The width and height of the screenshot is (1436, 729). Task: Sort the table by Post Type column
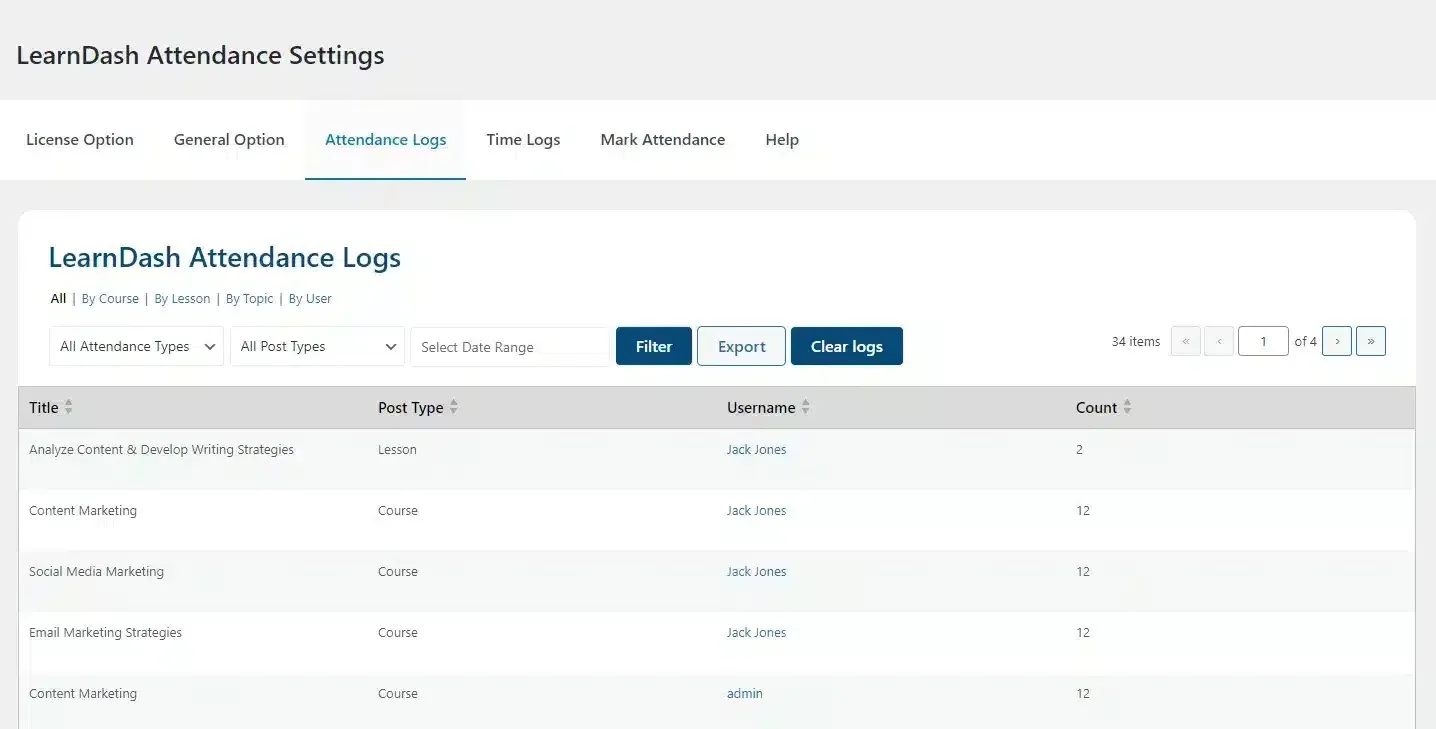[x=453, y=407]
